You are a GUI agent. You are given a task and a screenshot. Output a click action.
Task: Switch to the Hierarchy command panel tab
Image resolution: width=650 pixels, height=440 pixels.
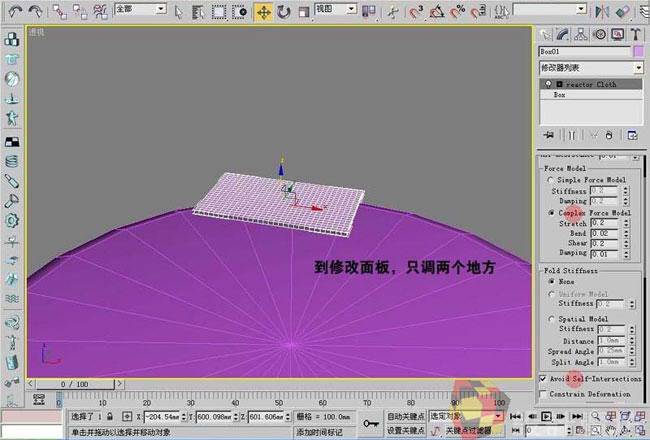click(581, 35)
